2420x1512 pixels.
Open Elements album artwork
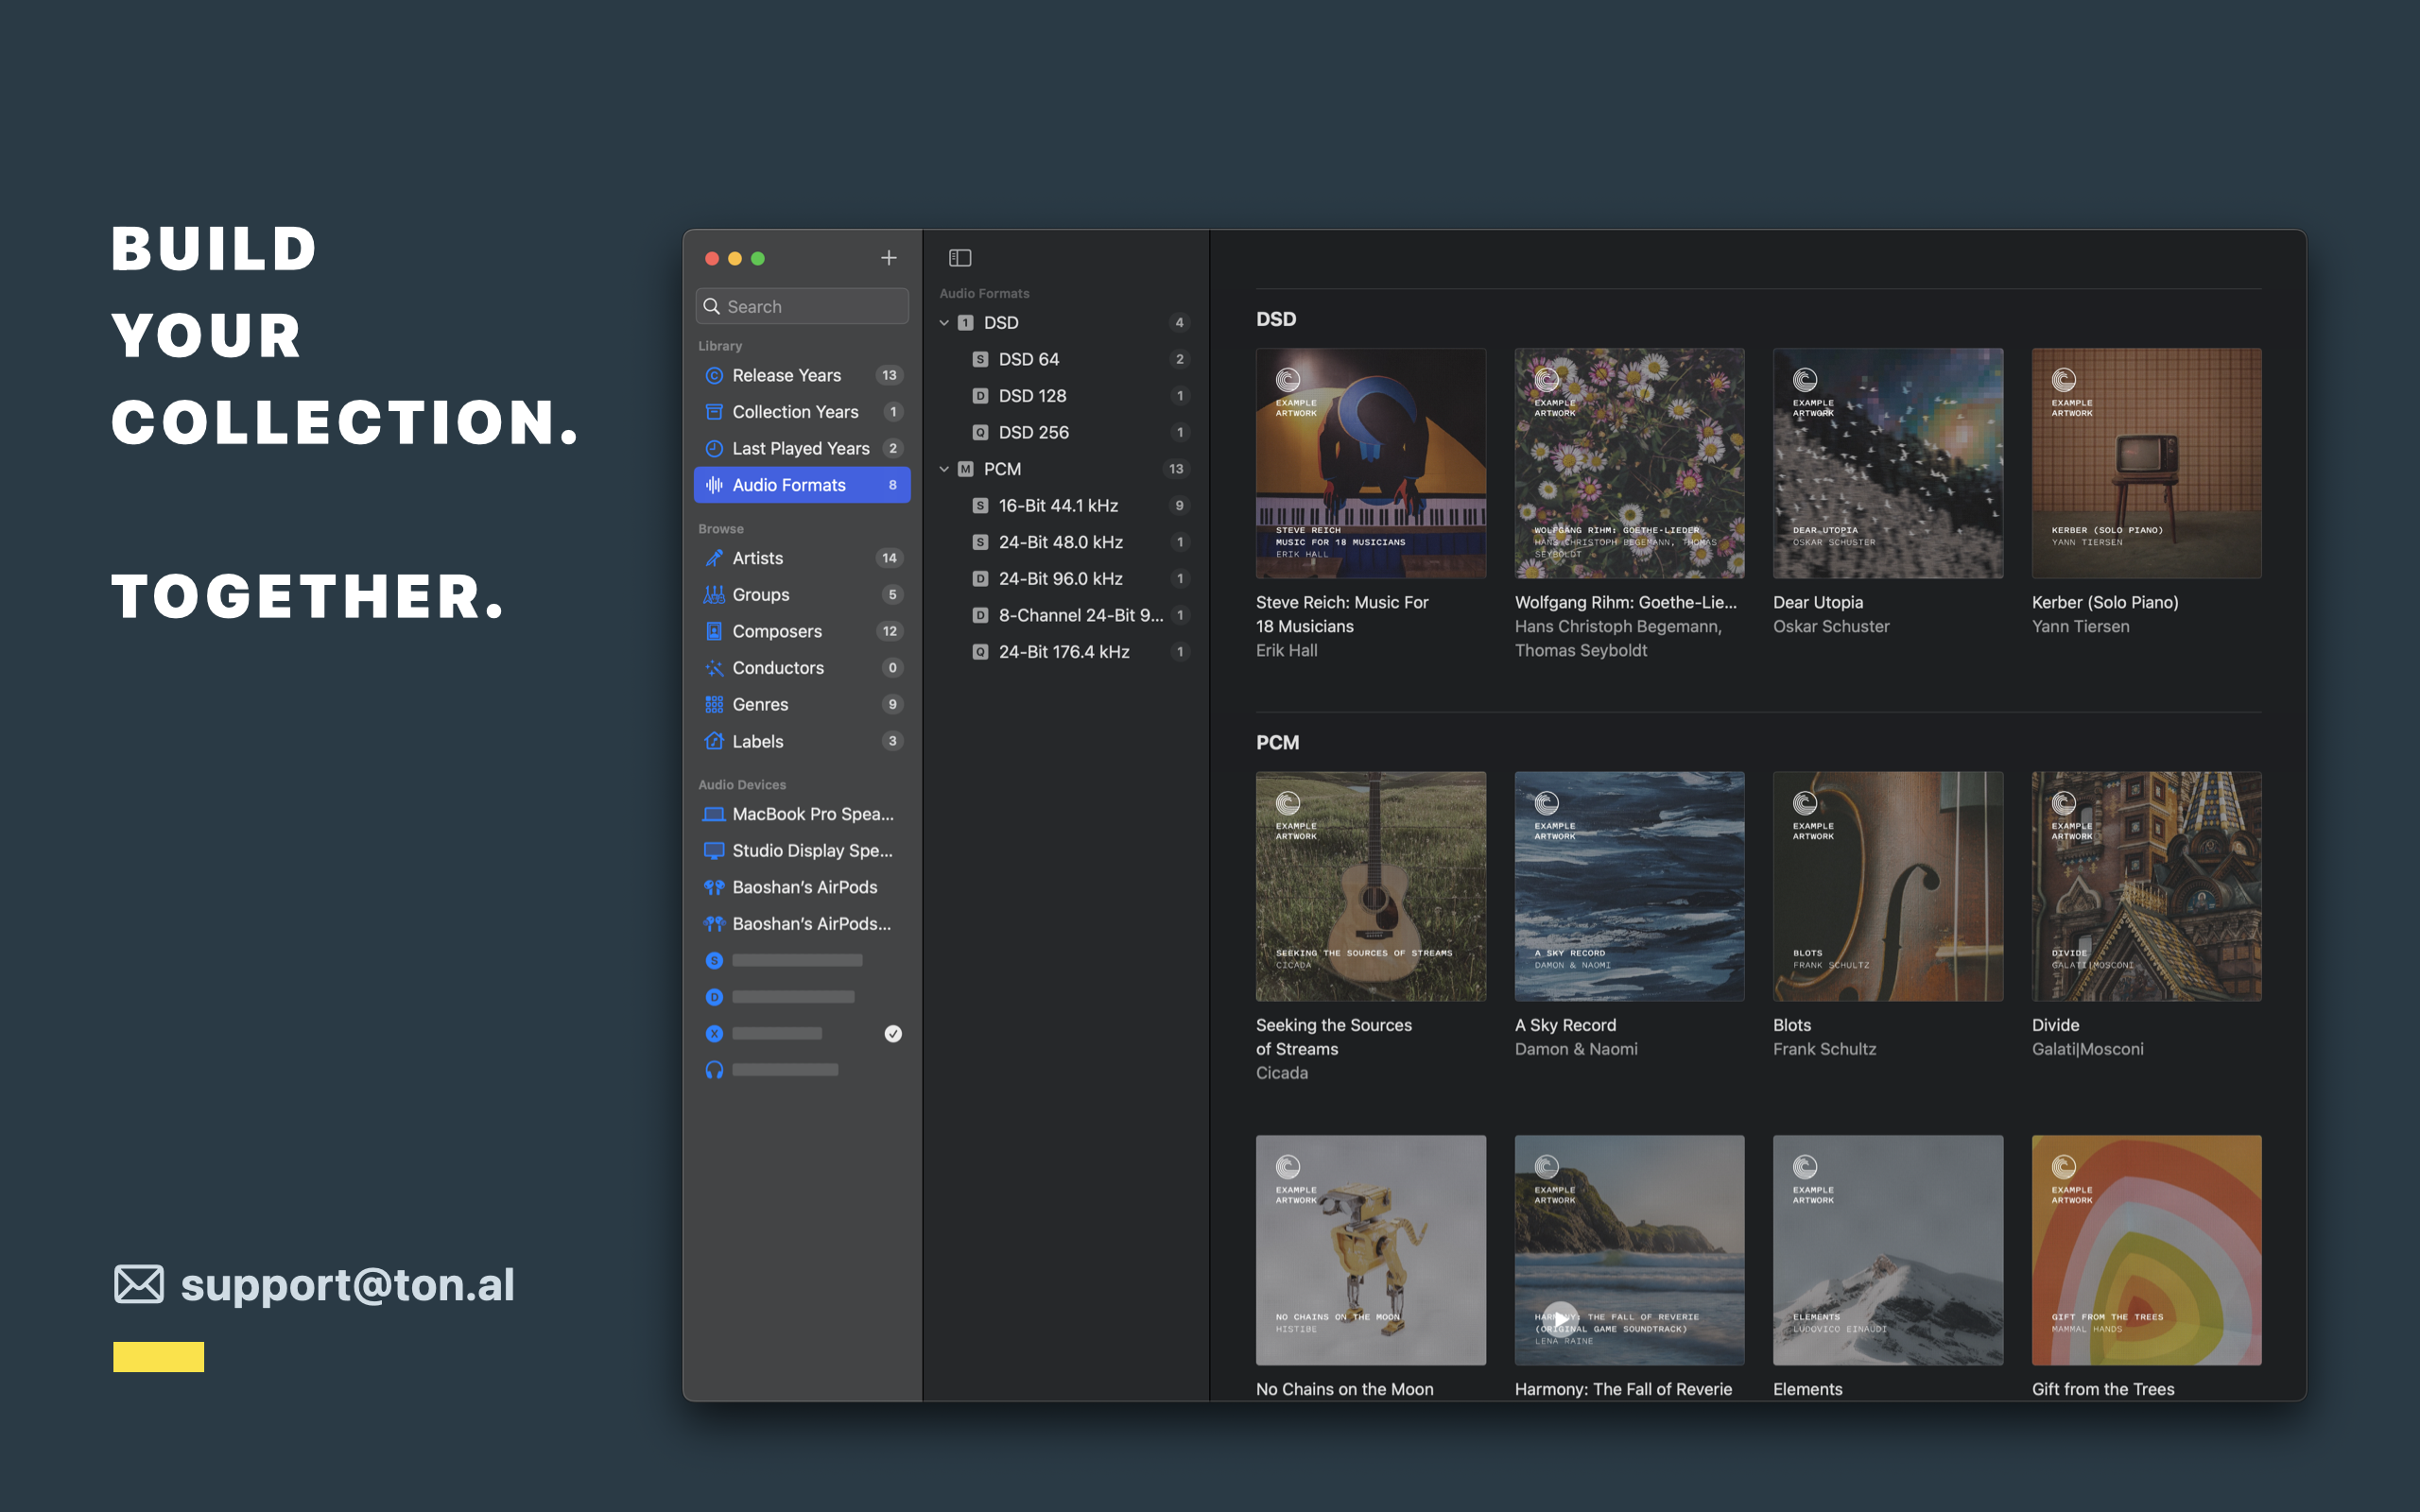(x=1888, y=1250)
